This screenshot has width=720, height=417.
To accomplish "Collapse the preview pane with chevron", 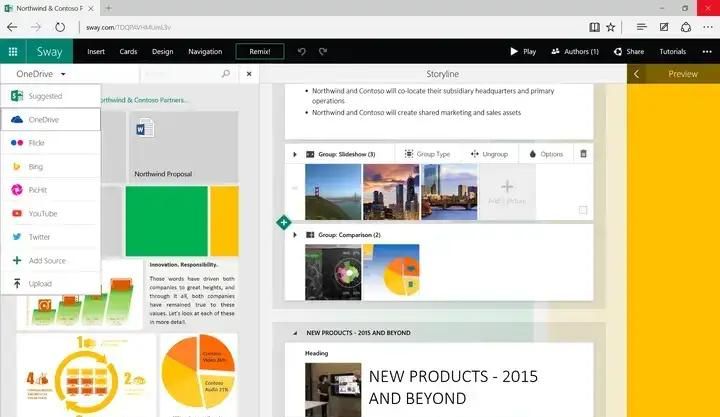I will click(636, 74).
